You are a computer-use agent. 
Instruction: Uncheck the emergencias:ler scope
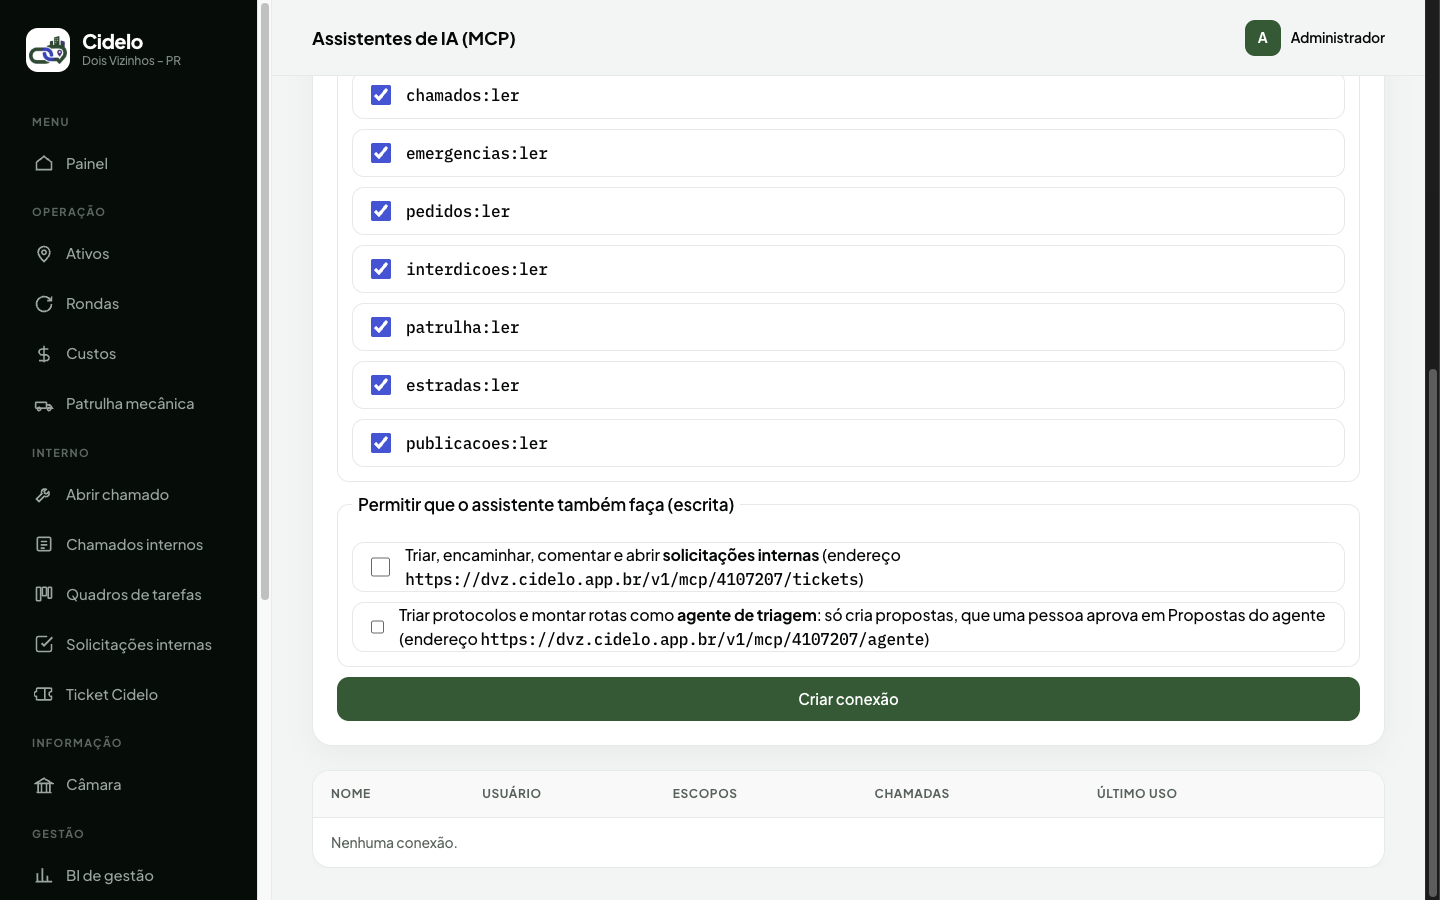point(381,153)
